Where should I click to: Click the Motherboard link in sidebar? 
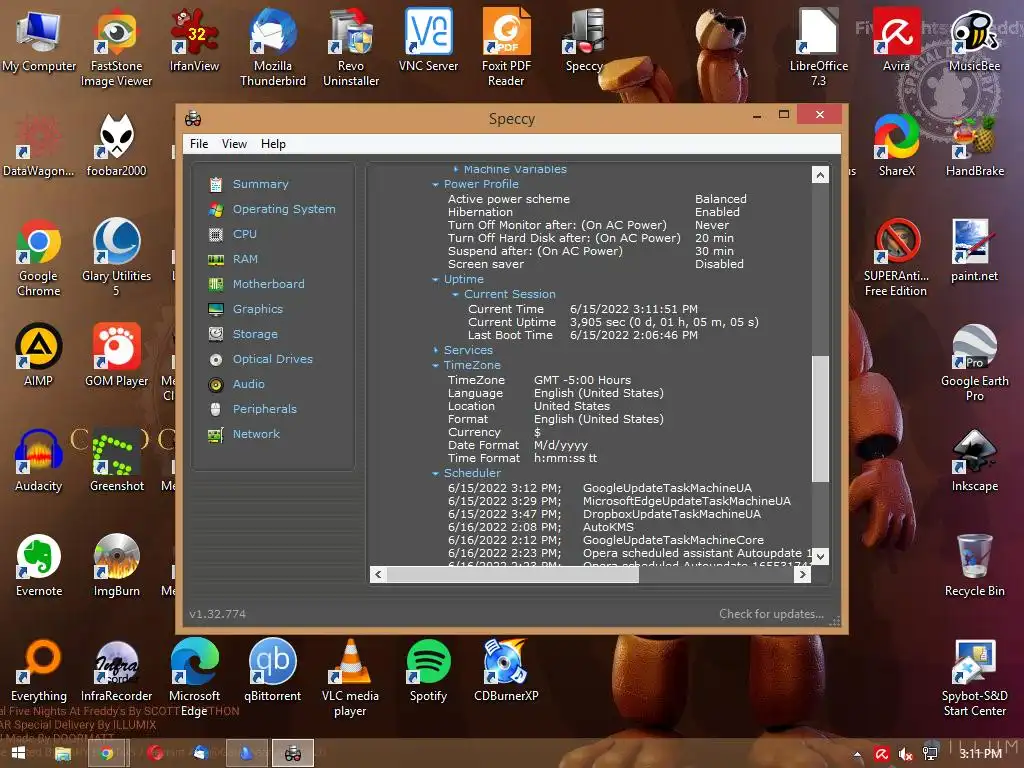[268, 284]
